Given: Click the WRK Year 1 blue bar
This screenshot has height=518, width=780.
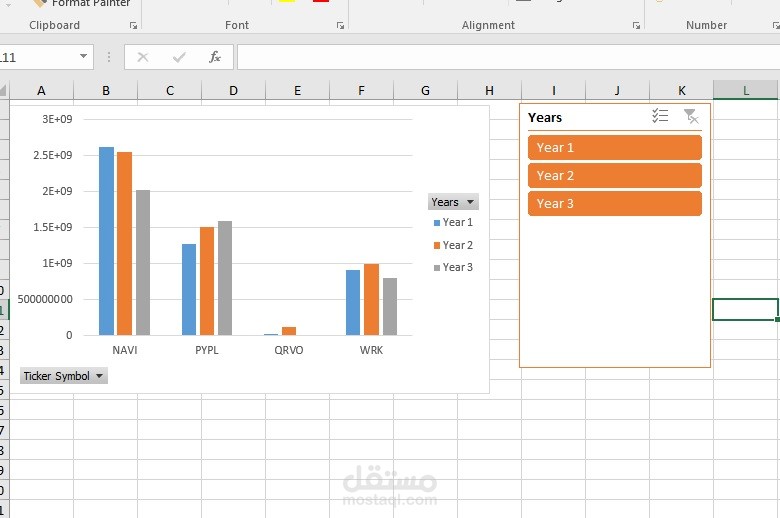Looking at the screenshot, I should (353, 303).
